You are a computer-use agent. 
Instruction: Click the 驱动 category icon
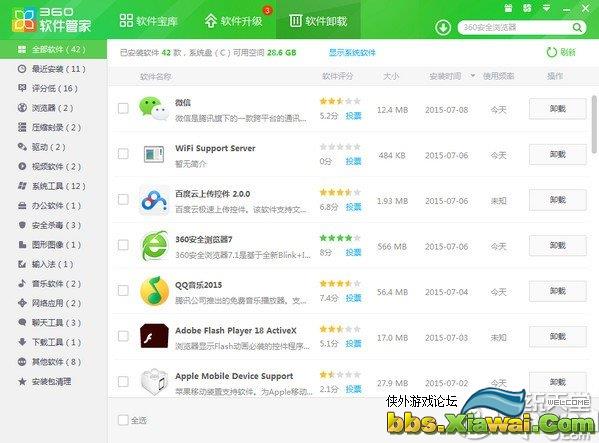(22, 147)
